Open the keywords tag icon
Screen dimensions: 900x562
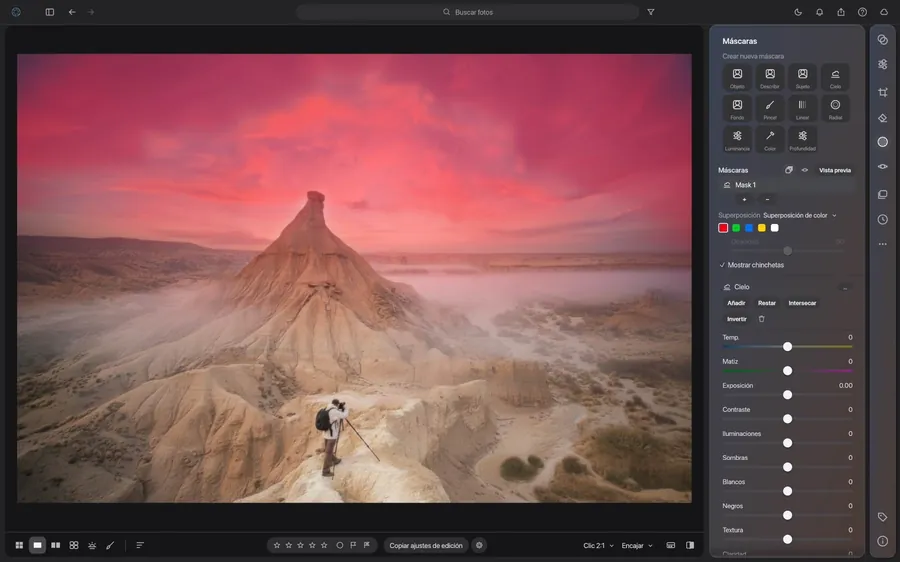(883, 517)
